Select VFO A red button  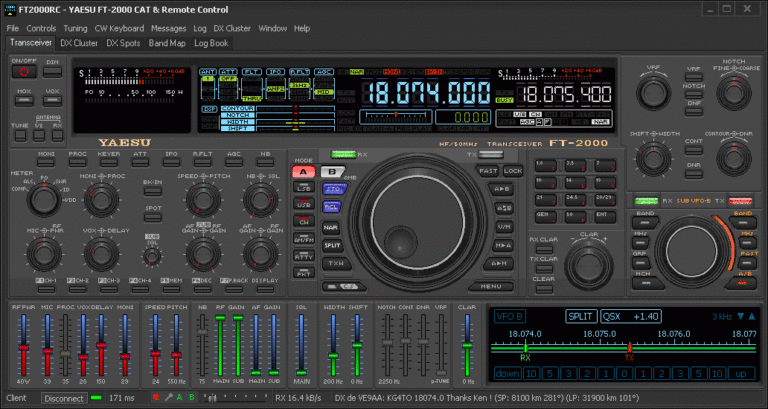click(304, 171)
